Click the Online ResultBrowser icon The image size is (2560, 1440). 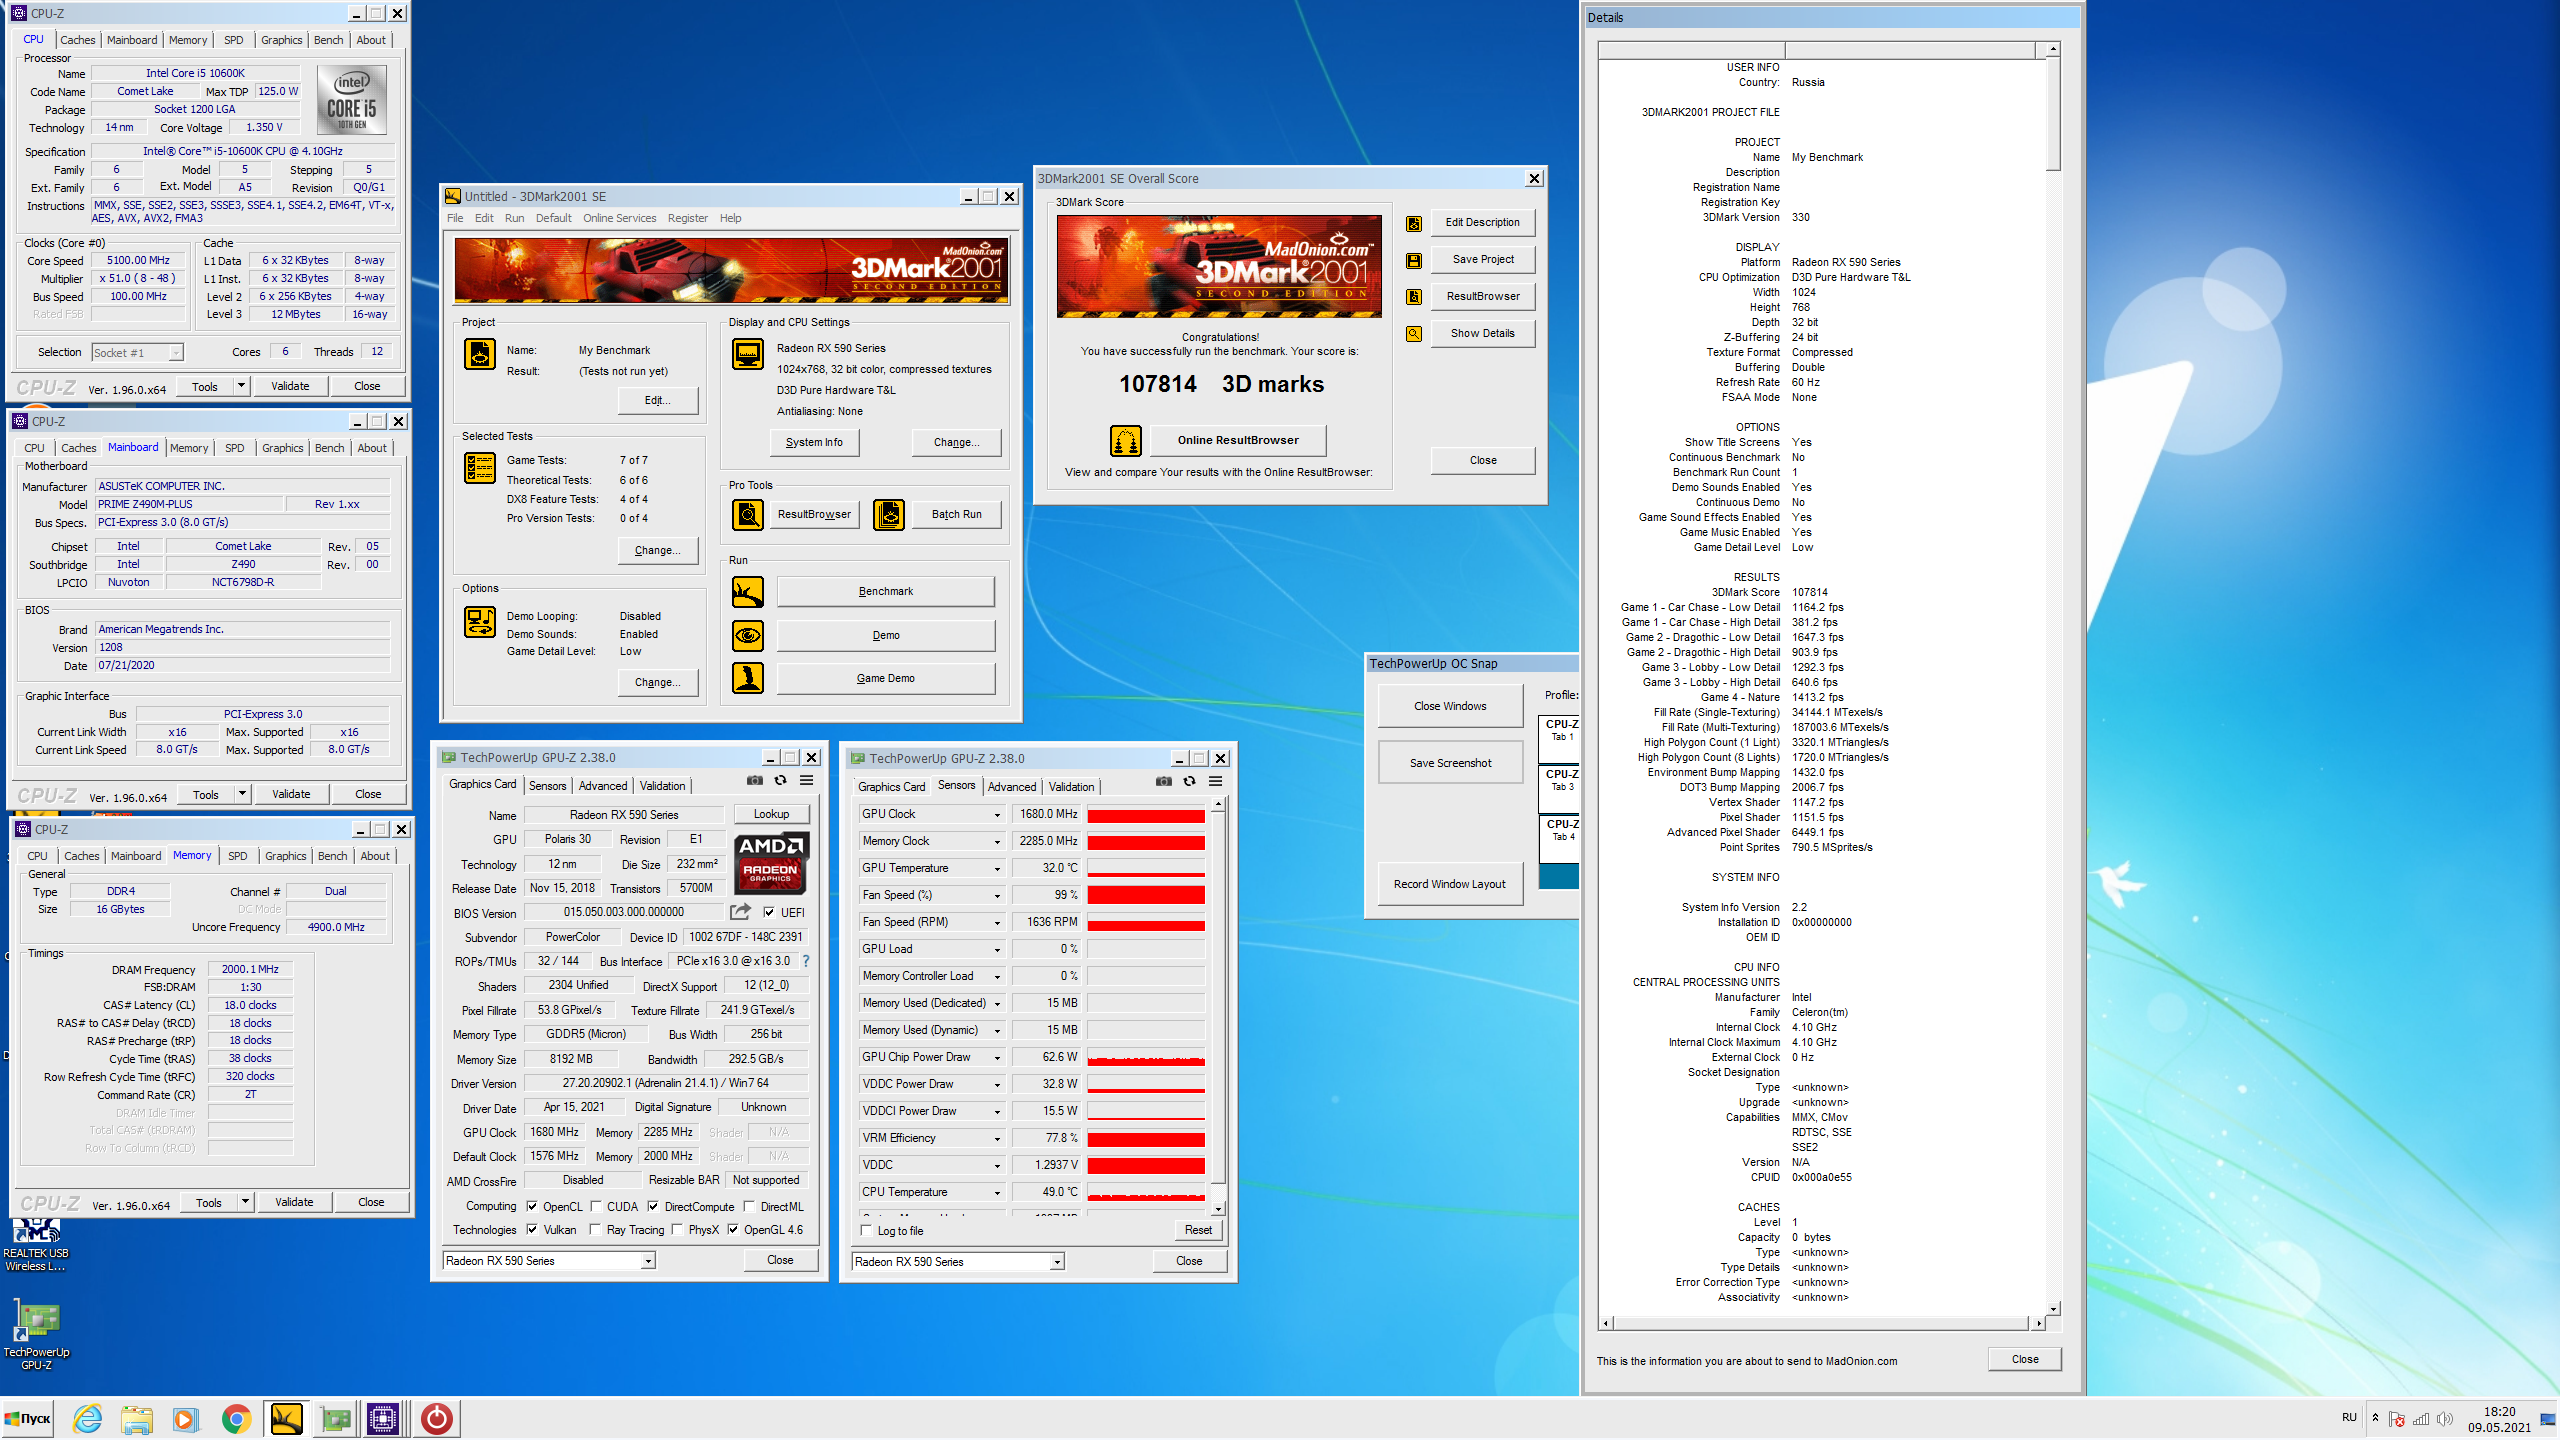pyautogui.click(x=1126, y=440)
